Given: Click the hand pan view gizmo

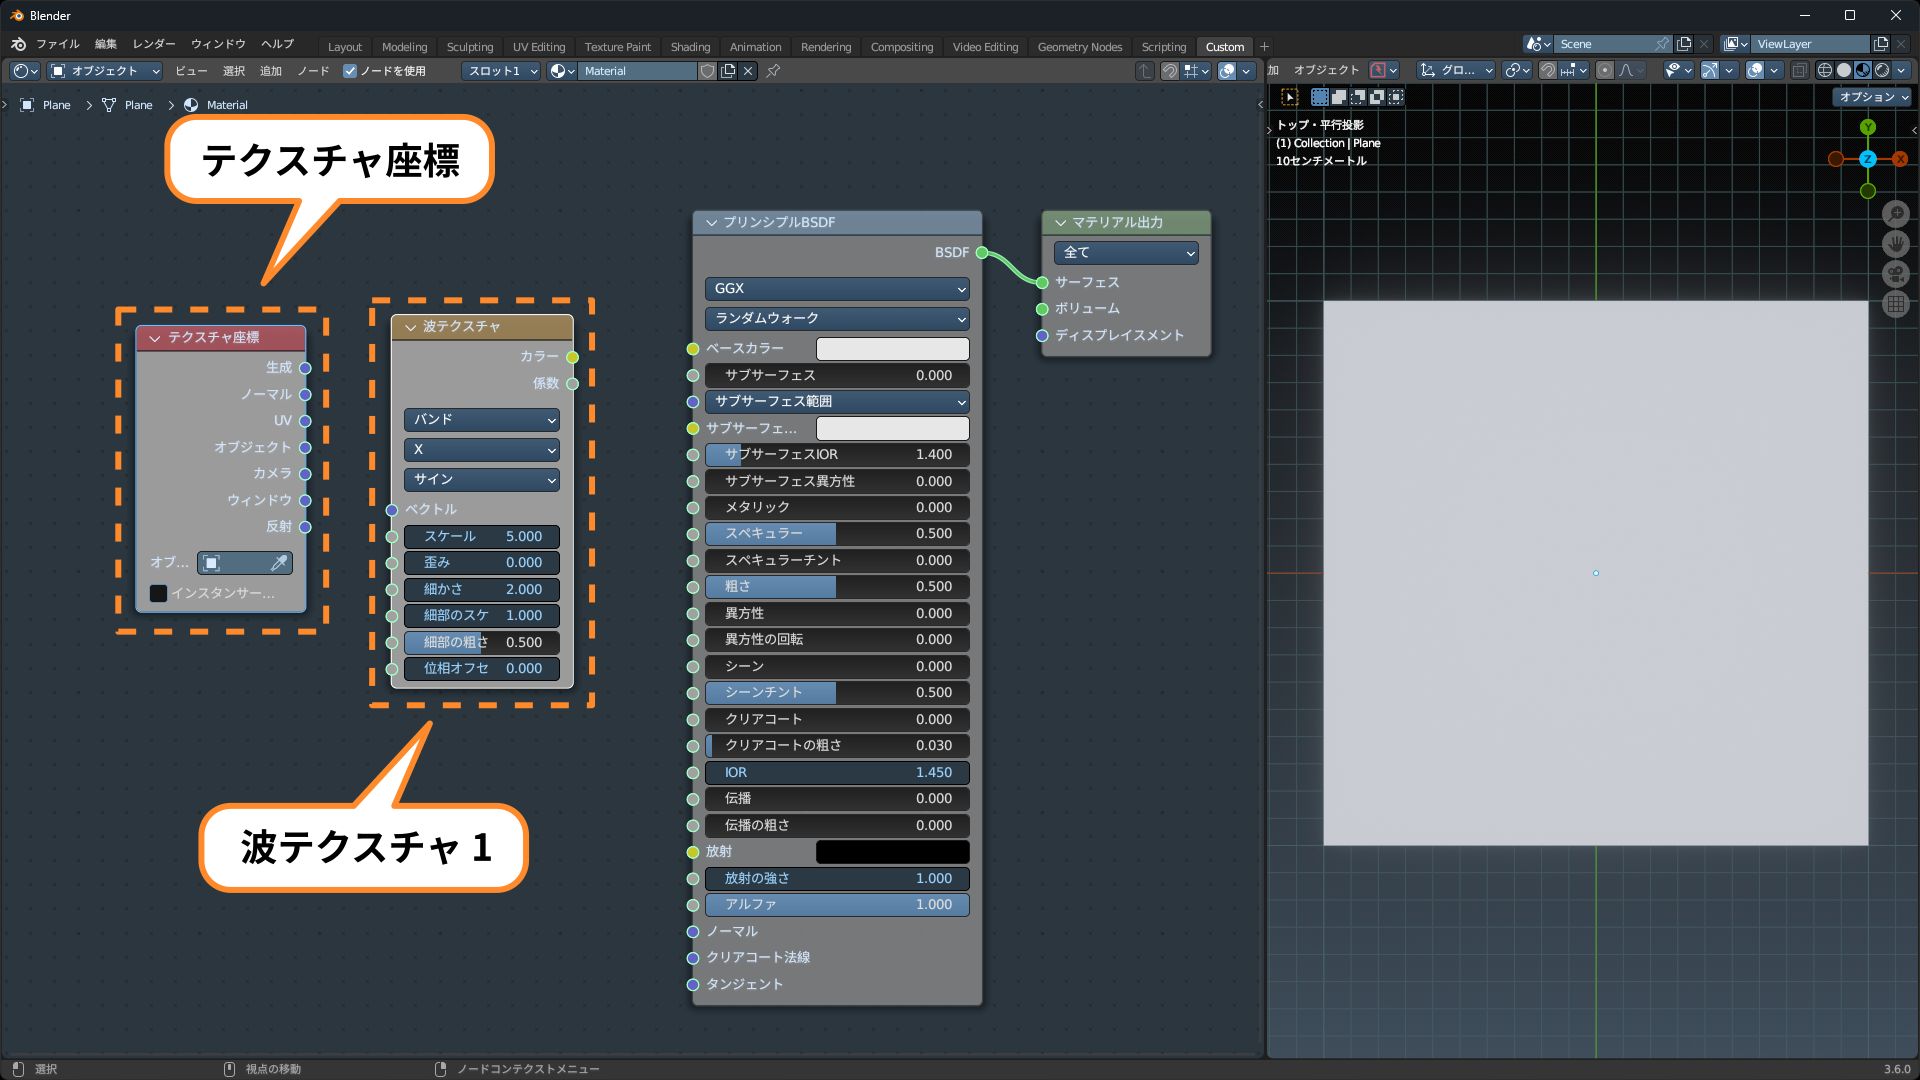Looking at the screenshot, I should [1895, 244].
